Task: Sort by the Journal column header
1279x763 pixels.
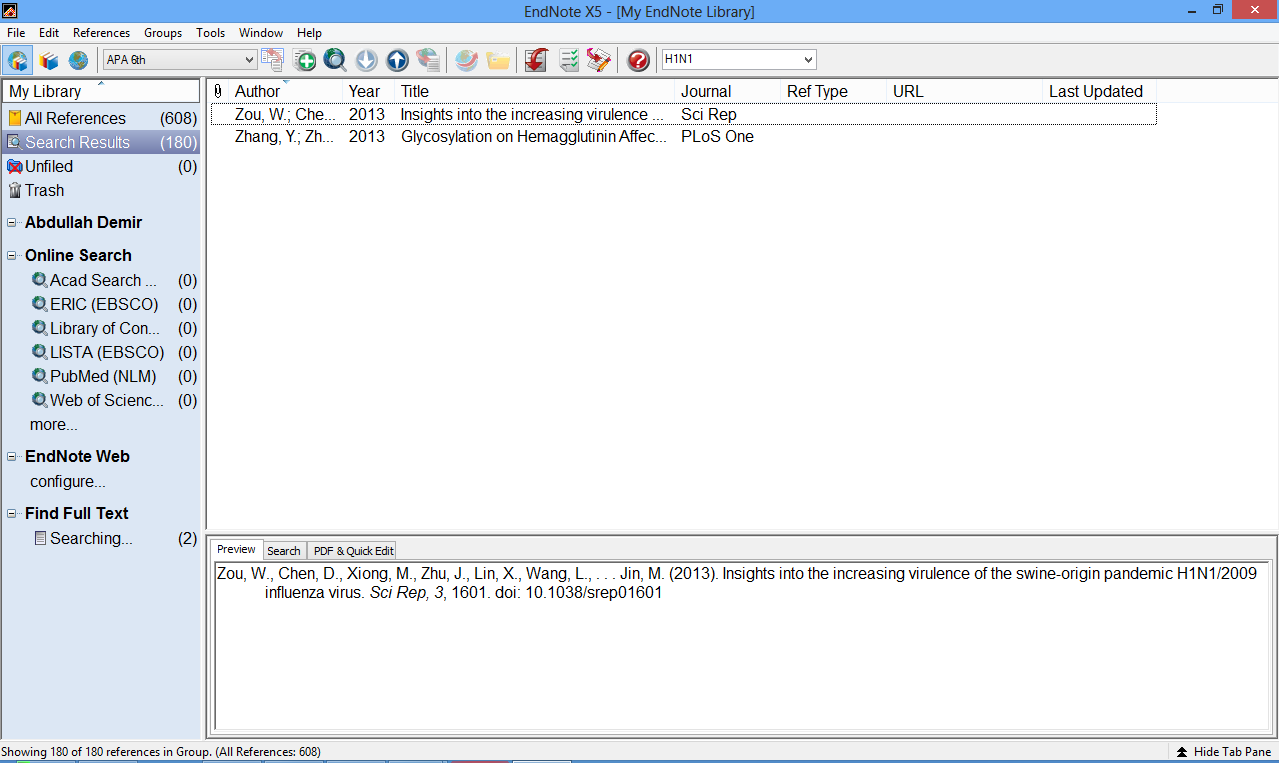Action: point(728,91)
